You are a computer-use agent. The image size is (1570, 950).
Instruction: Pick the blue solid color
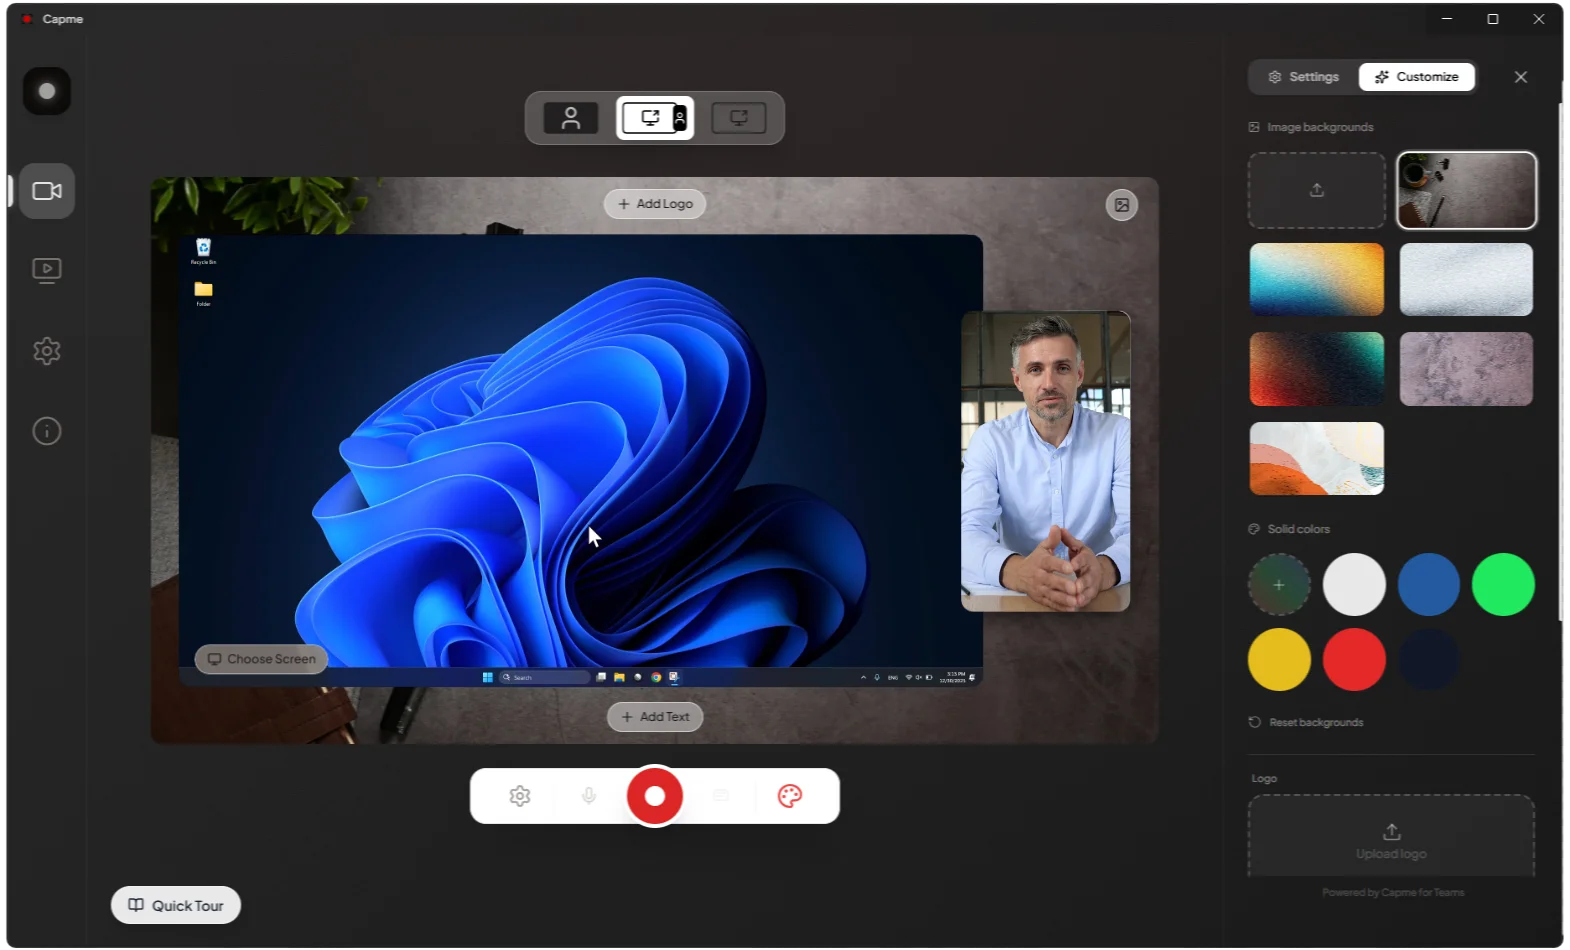click(1429, 585)
